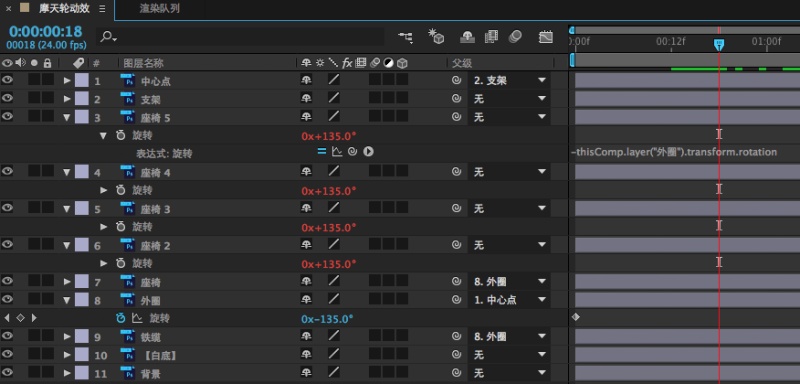
Task: Toggle shy switch on 支架 layer
Action: click(x=306, y=98)
